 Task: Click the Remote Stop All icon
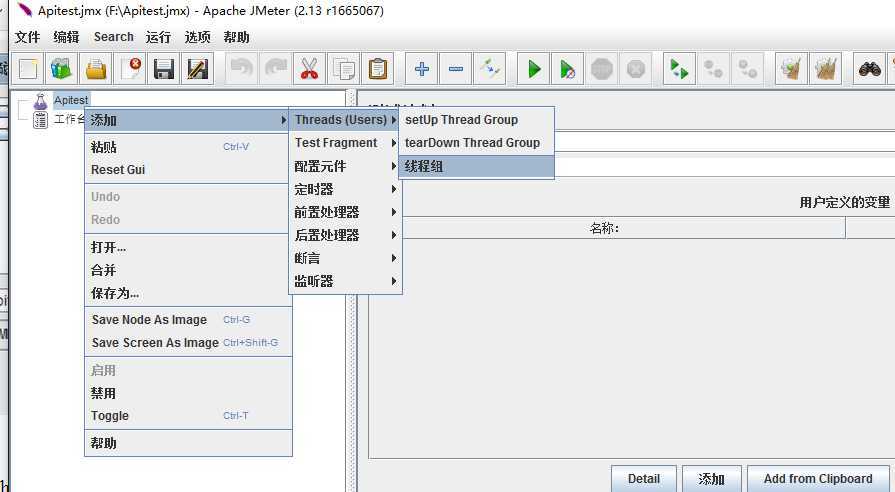coord(713,69)
